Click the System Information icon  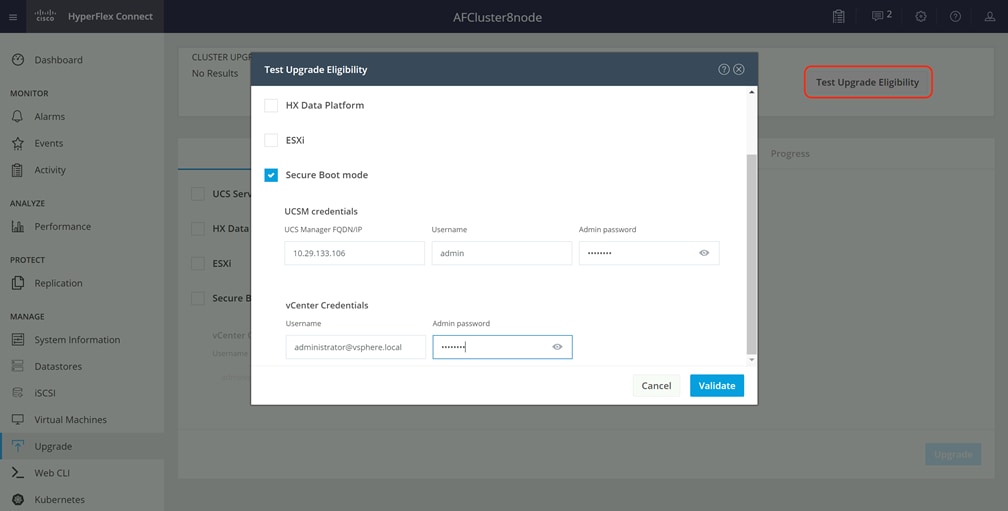pos(18,339)
